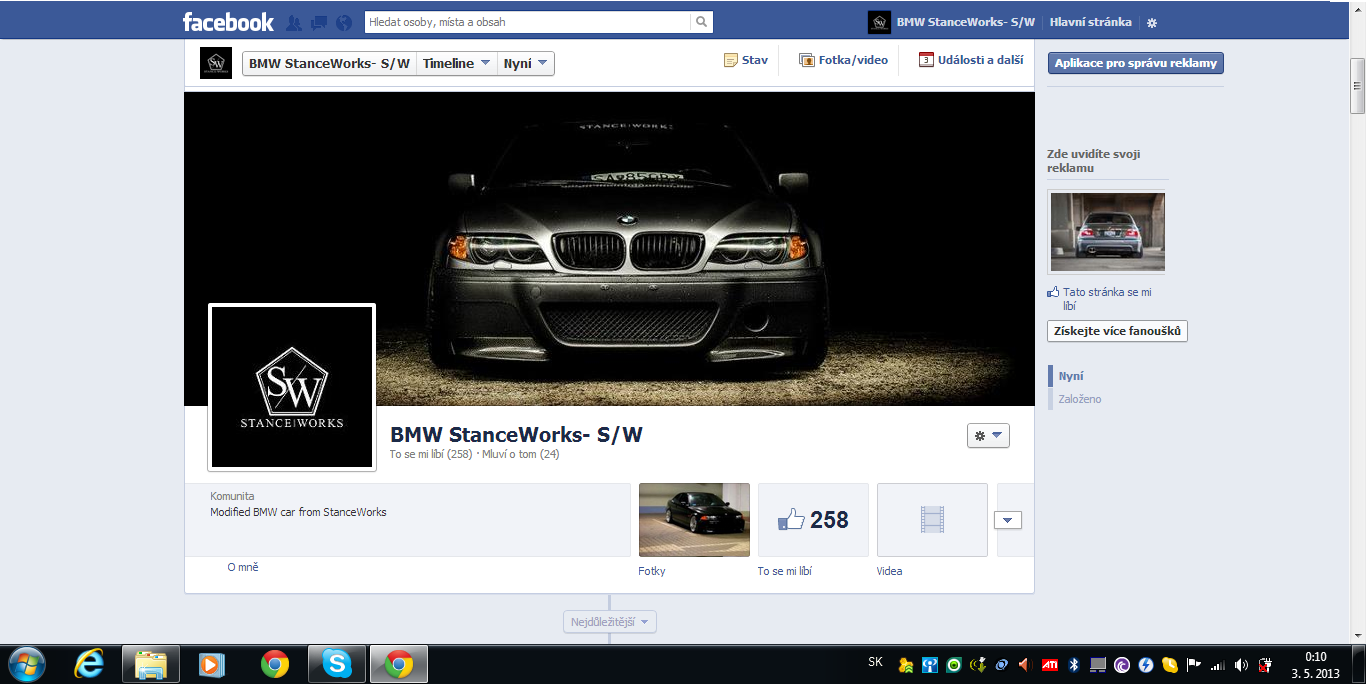Click the ATI tray icon

[1051, 664]
